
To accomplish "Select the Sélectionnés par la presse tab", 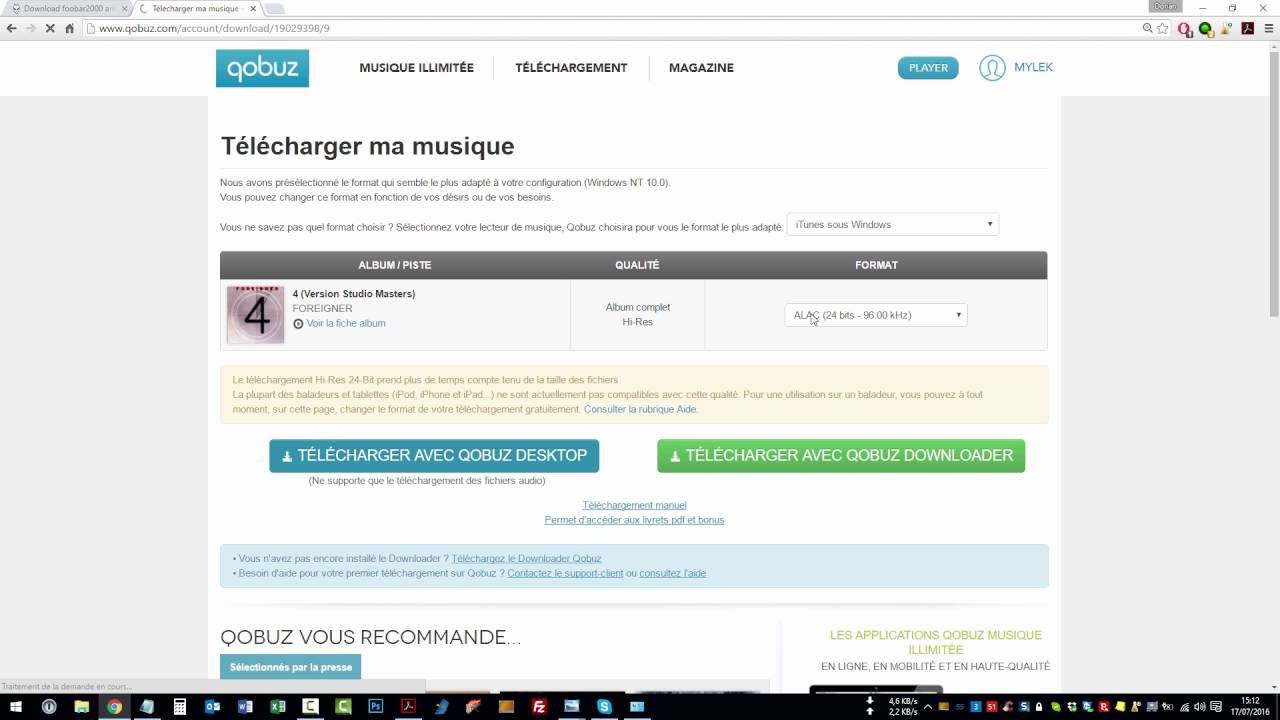I will coord(290,667).
